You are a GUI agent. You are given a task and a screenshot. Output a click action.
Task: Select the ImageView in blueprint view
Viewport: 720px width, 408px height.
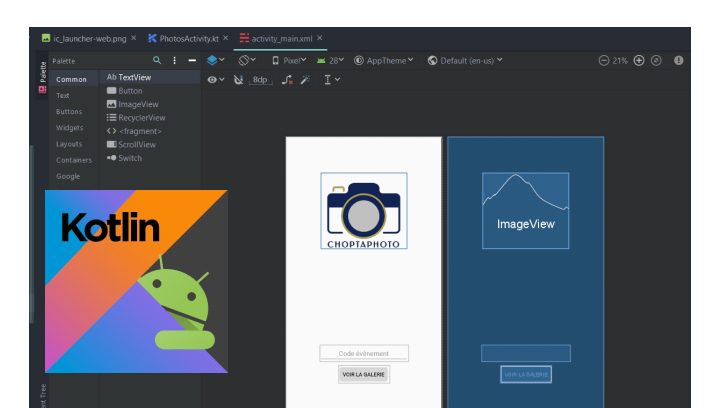526,211
